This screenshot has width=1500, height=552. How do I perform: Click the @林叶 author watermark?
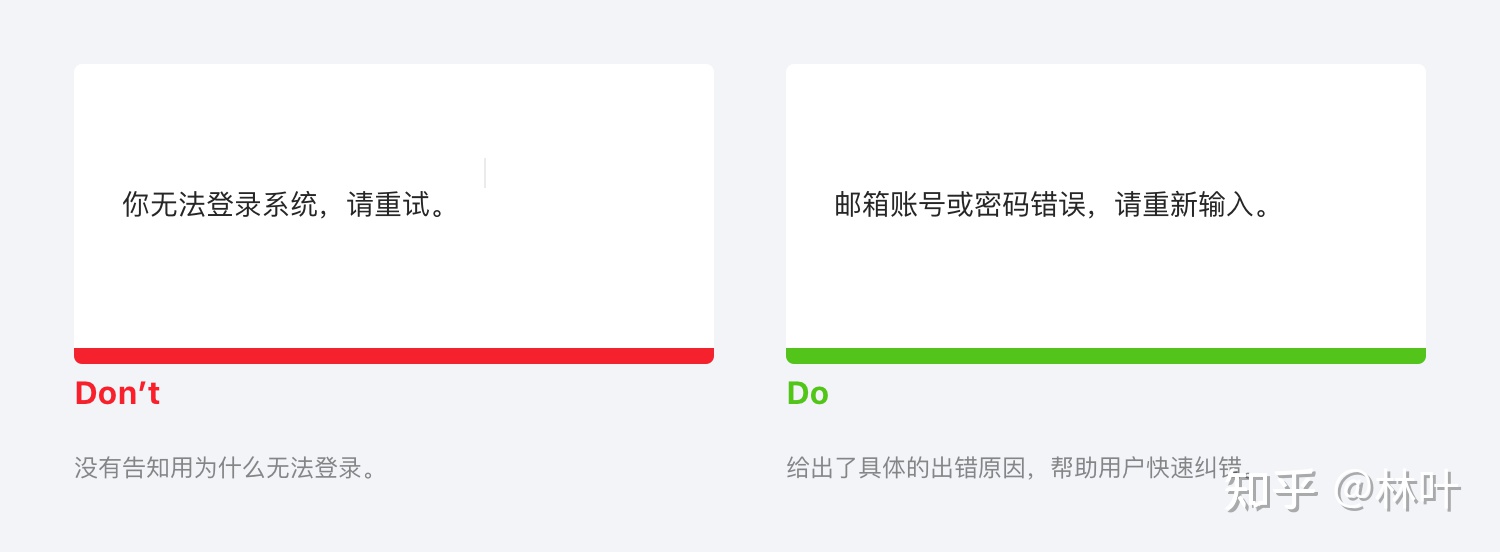click(x=1399, y=492)
